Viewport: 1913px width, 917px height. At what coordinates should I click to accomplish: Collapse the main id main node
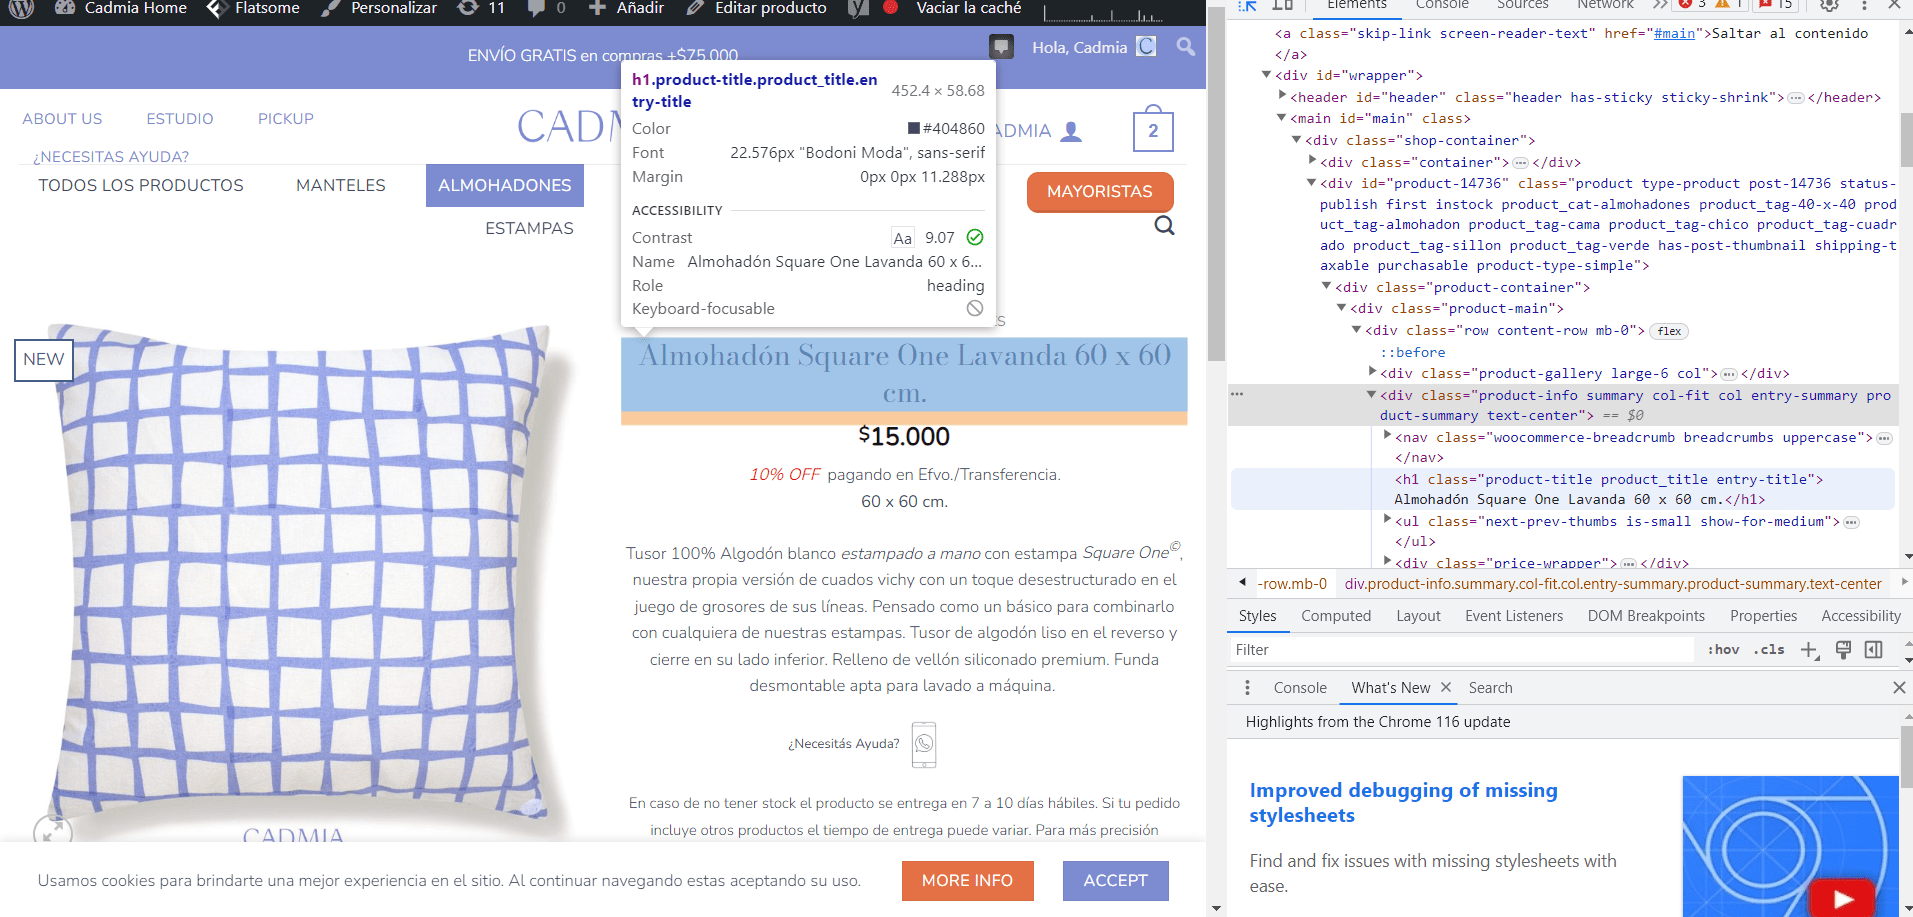[1282, 118]
